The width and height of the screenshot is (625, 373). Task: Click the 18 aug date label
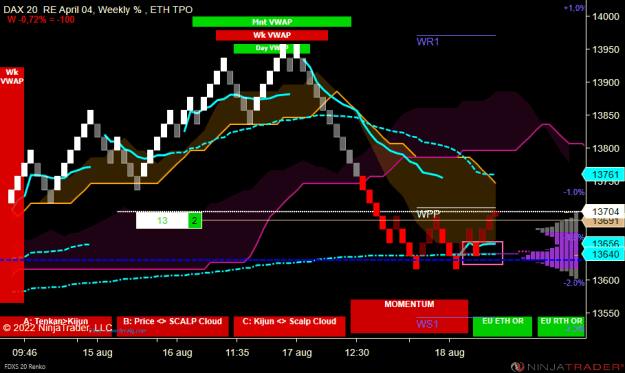point(450,353)
